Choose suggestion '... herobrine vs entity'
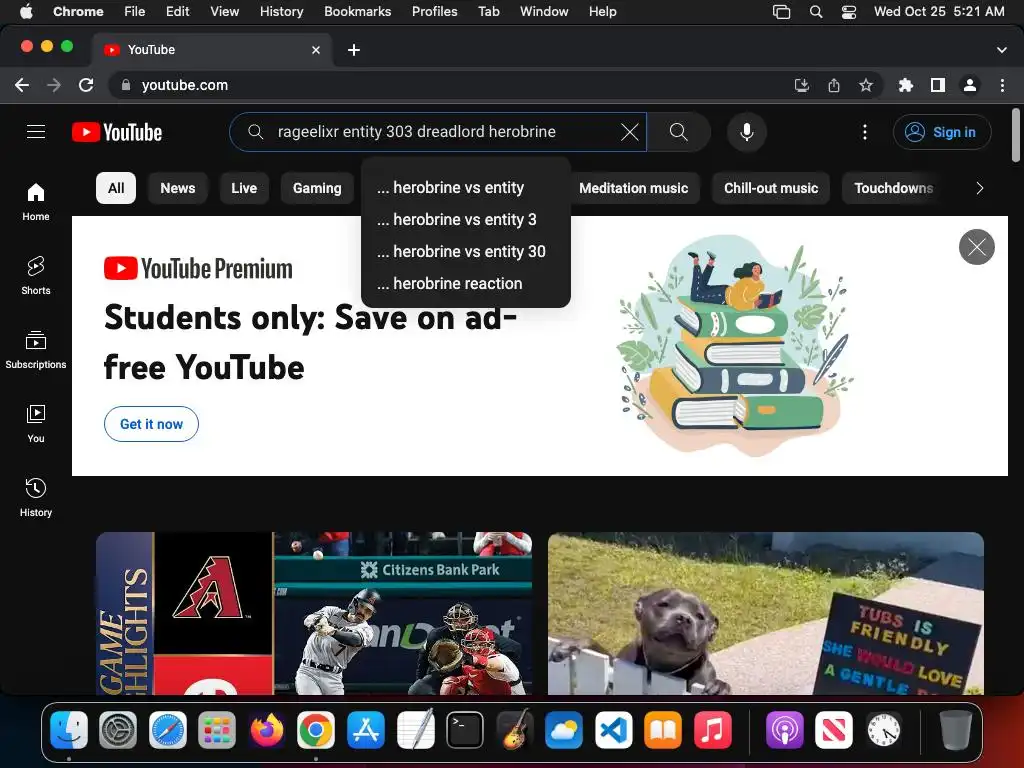 coord(466,187)
